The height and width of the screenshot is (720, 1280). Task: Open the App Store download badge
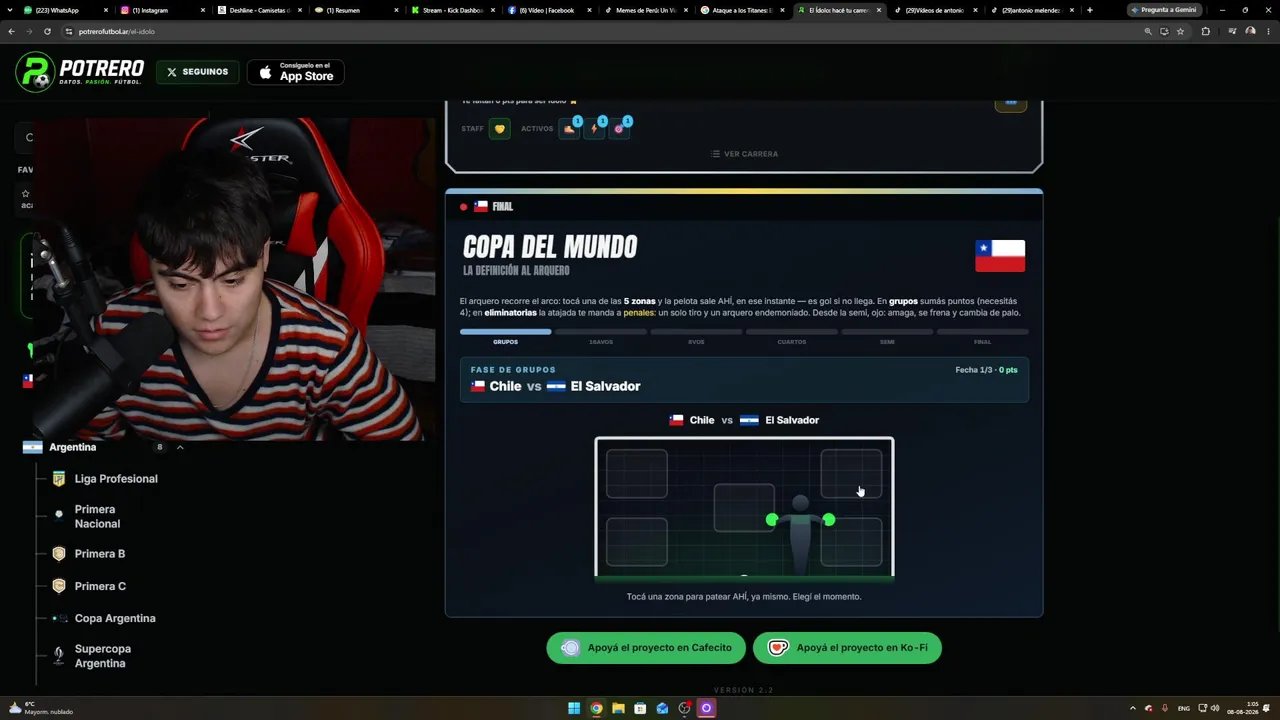296,72
